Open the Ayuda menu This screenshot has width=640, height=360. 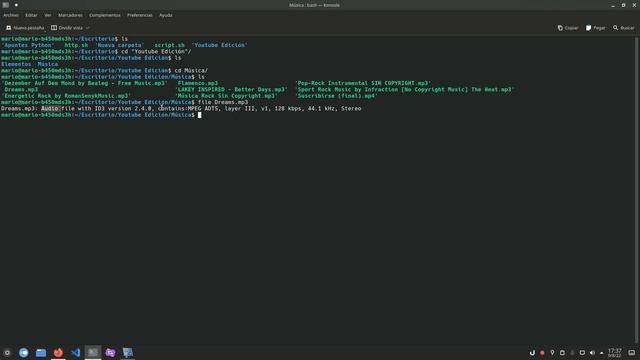point(166,15)
